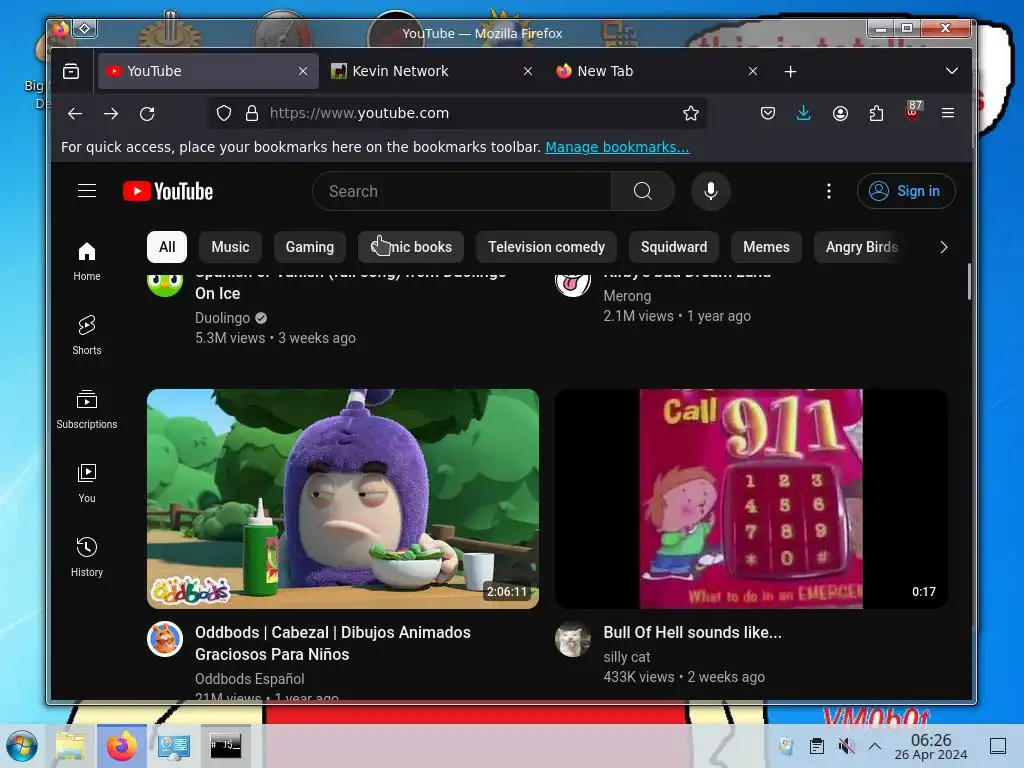Image resolution: width=1024 pixels, height=768 pixels.
Task: Show more filter chips with right chevron
Action: (943, 247)
